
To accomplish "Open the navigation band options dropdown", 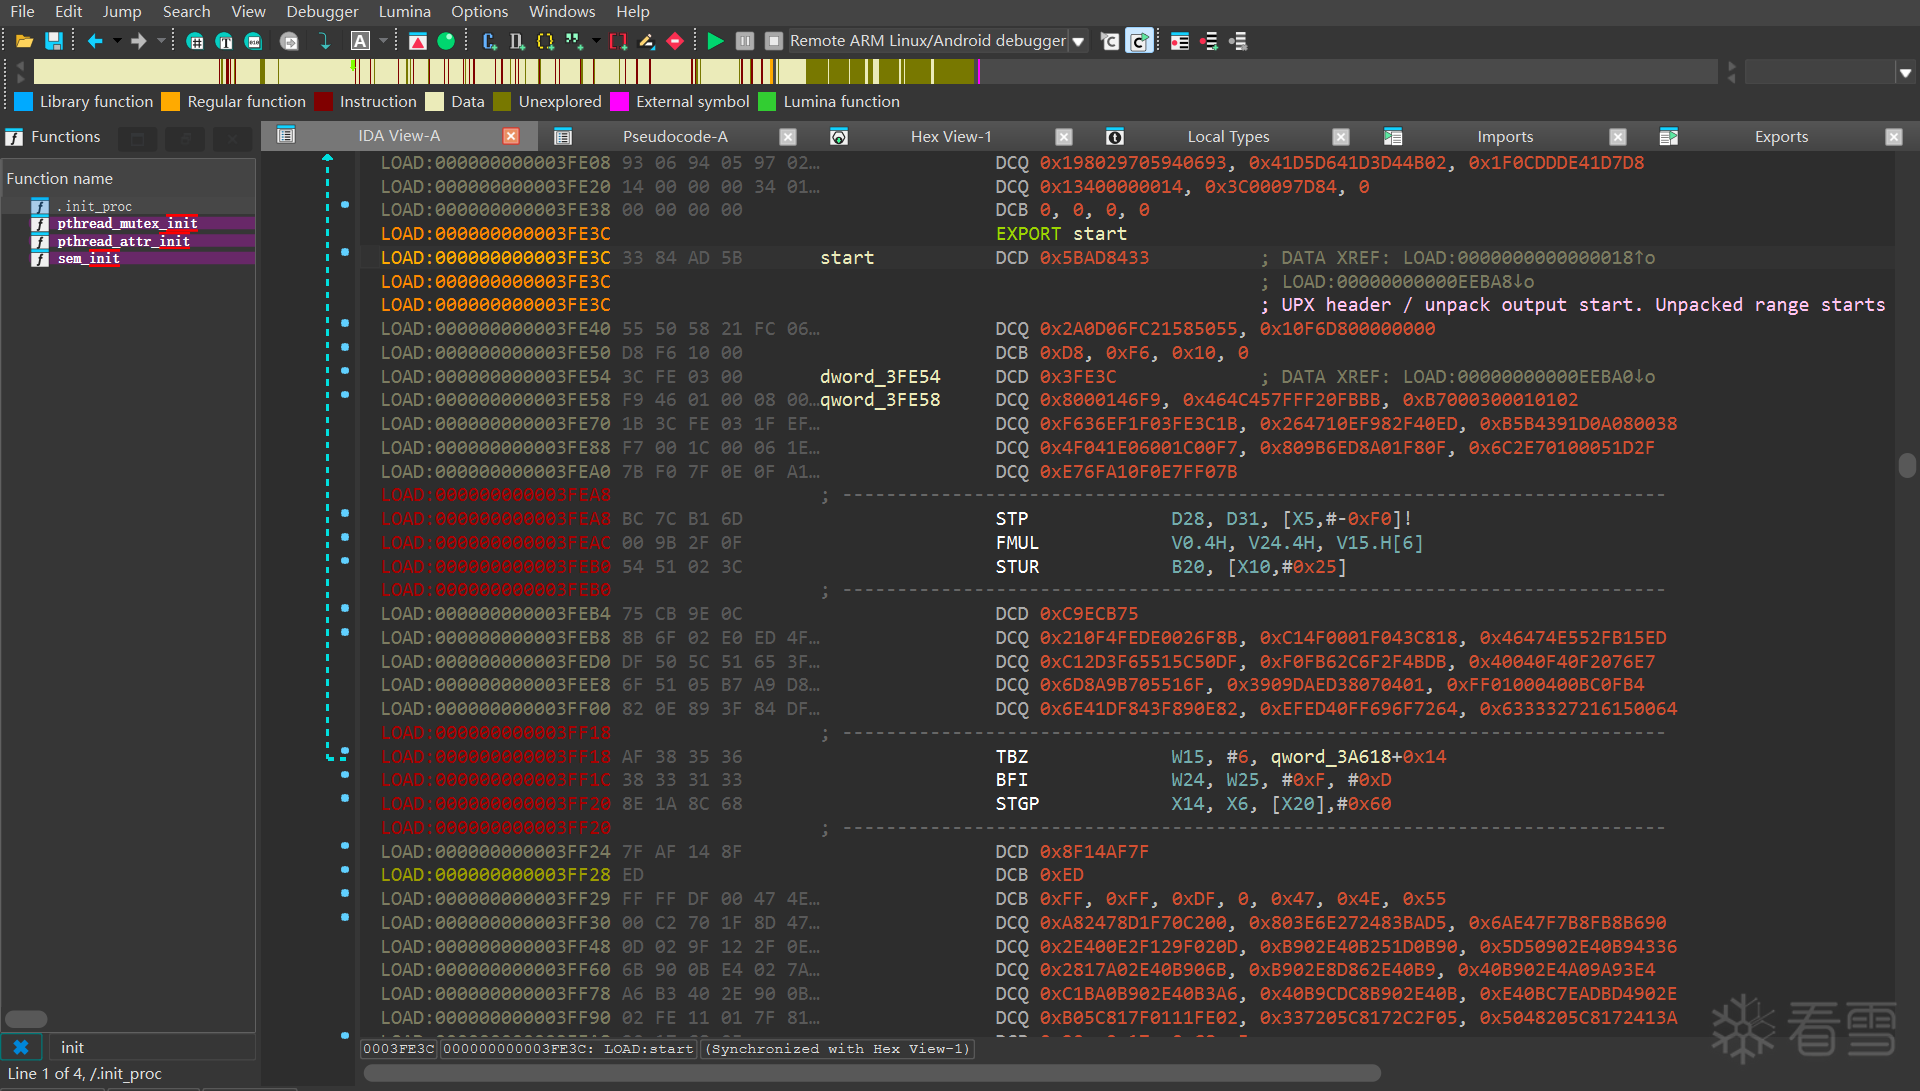I will pyautogui.click(x=1905, y=72).
